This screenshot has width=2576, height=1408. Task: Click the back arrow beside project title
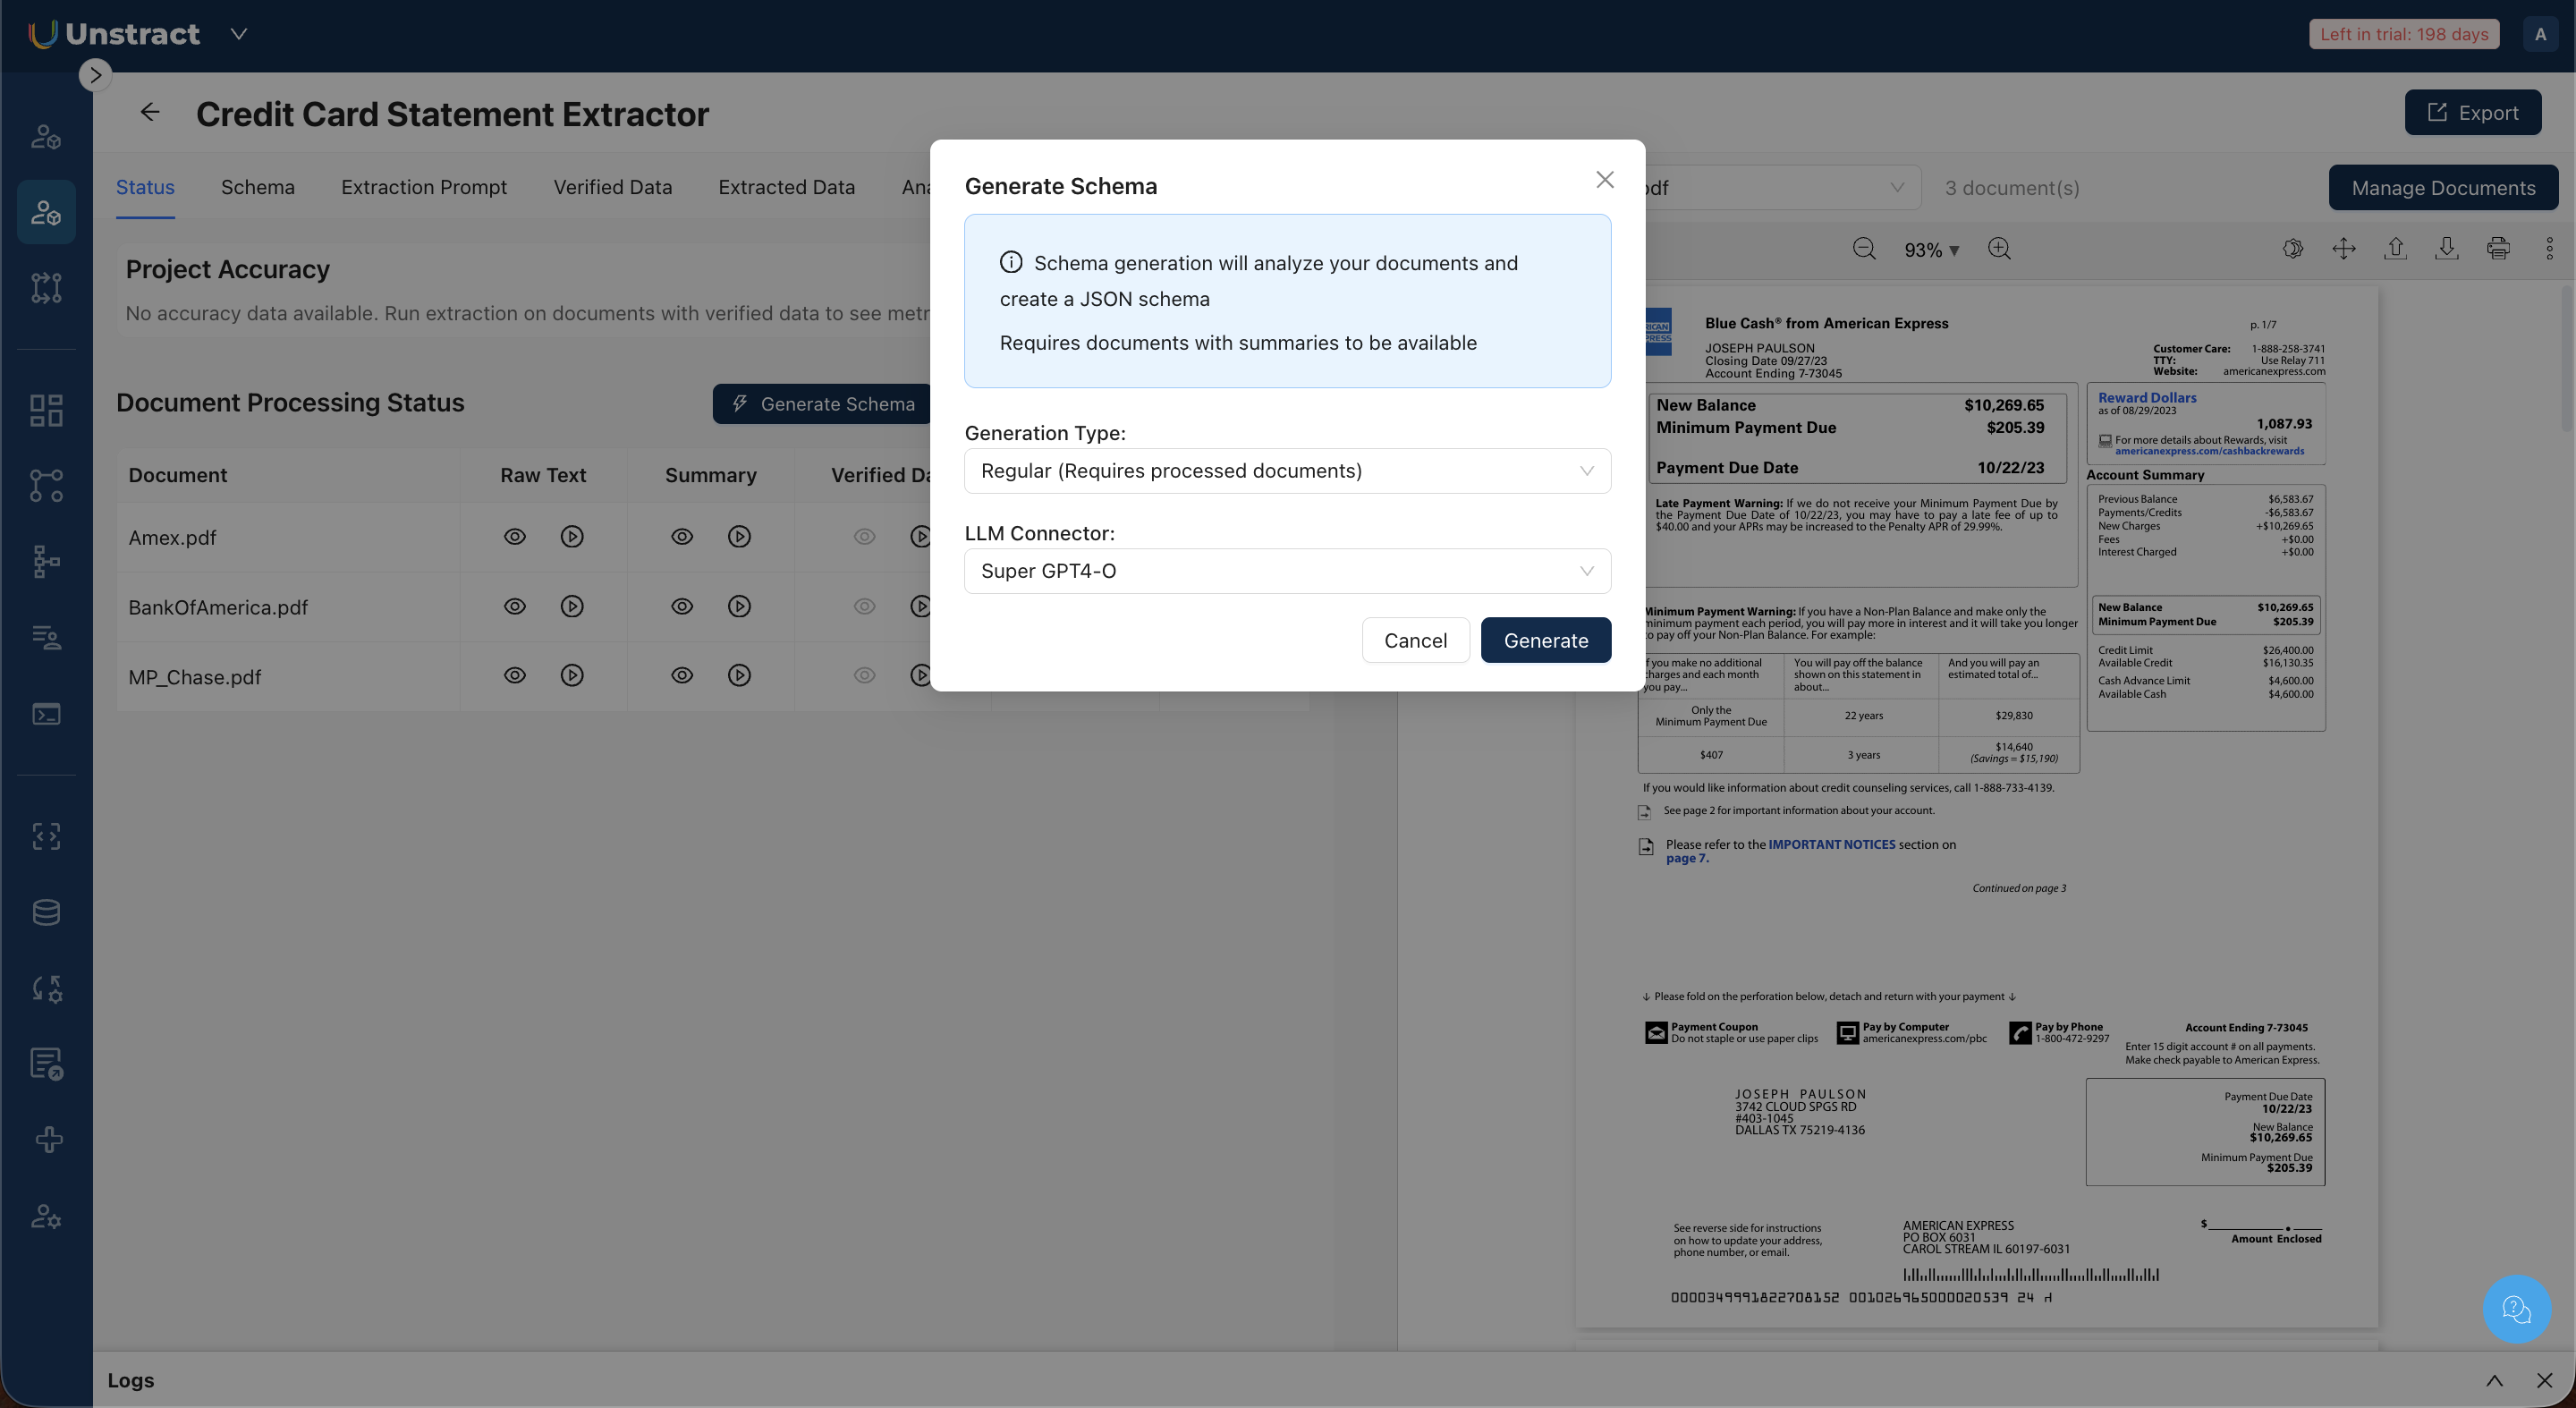(x=150, y=112)
